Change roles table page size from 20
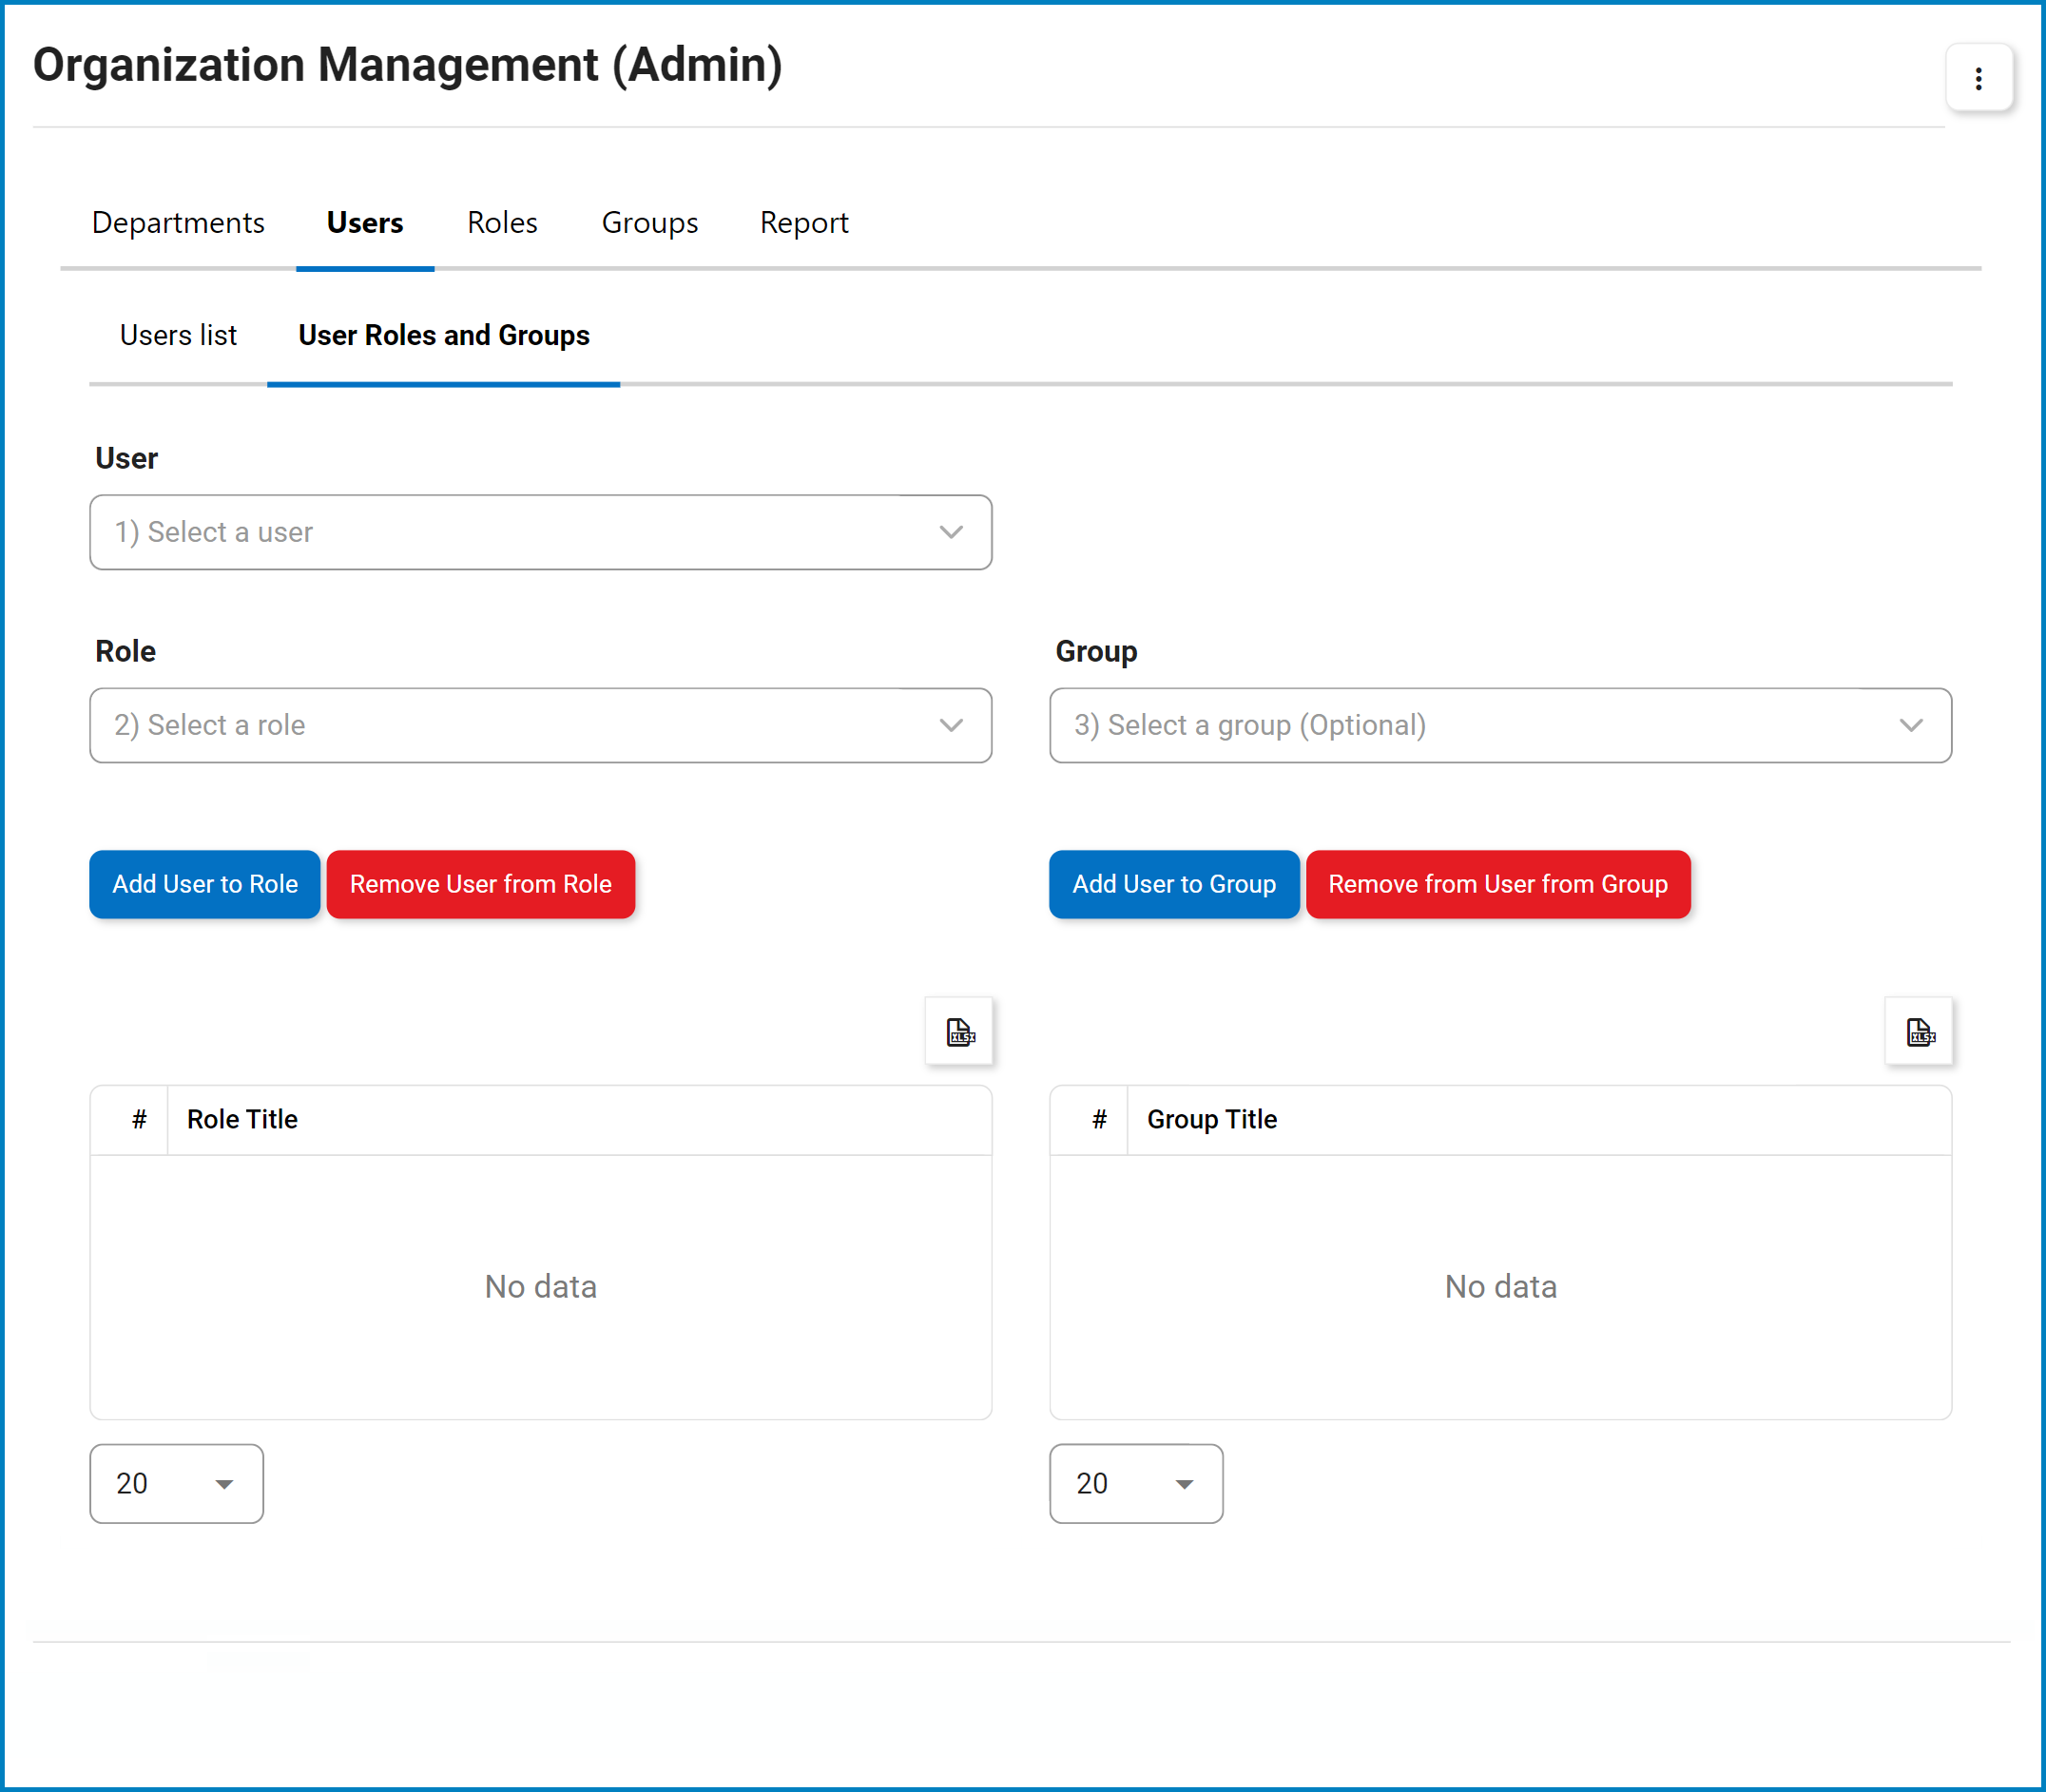This screenshot has width=2046, height=1792. point(177,1483)
